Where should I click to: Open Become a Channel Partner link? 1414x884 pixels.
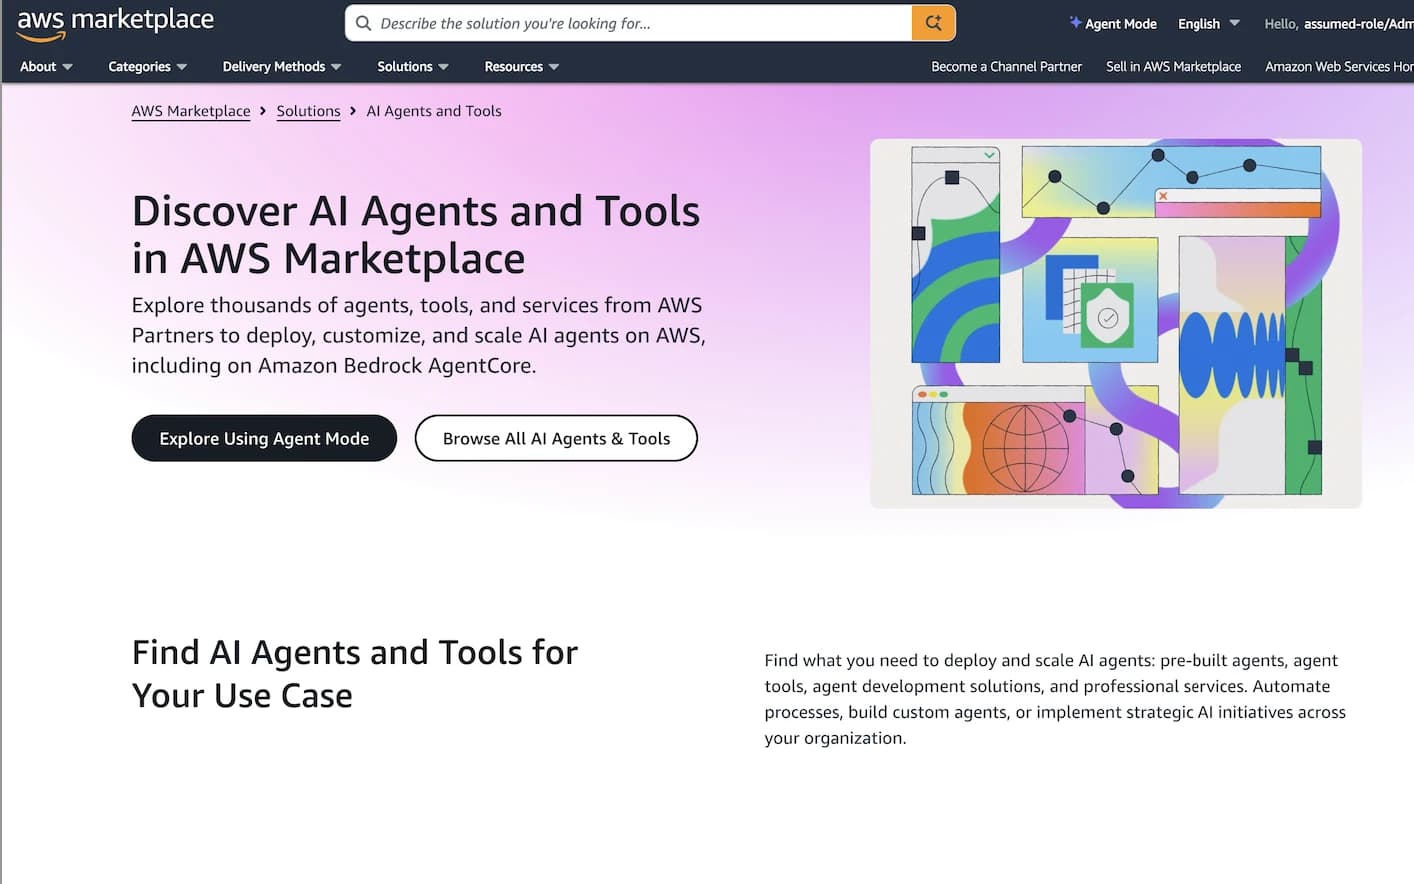tap(1006, 67)
